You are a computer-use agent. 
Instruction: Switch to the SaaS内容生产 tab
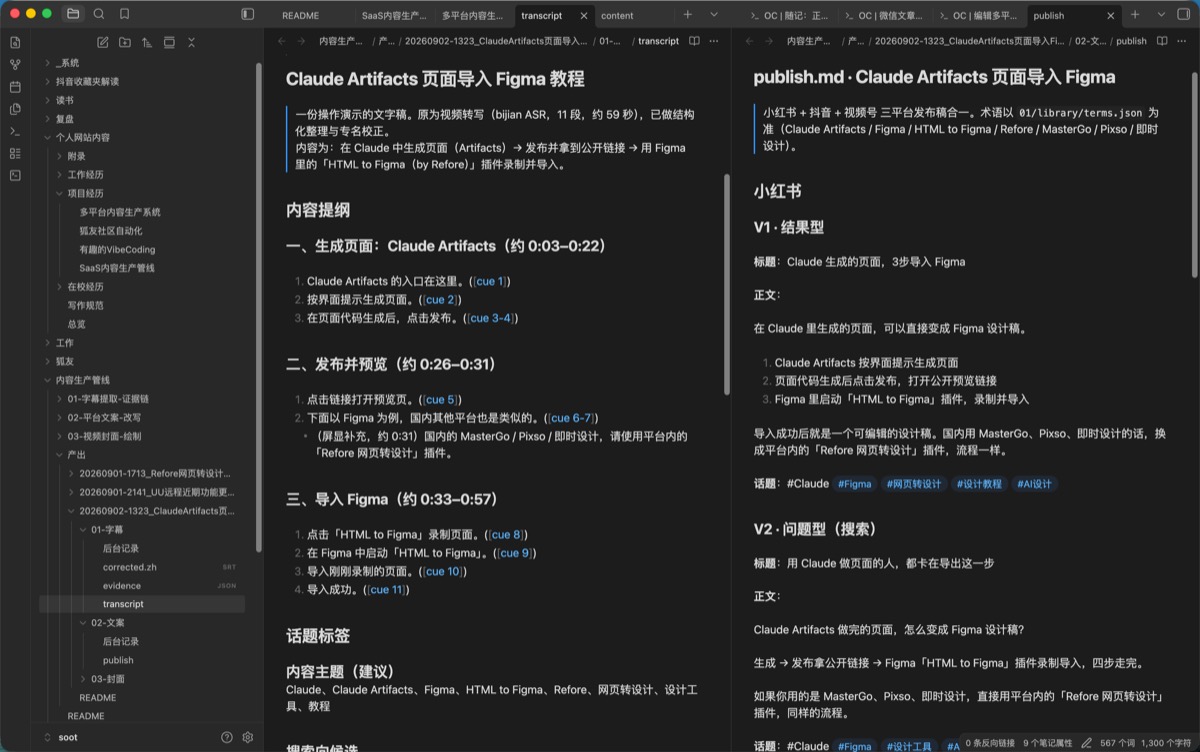[393, 15]
